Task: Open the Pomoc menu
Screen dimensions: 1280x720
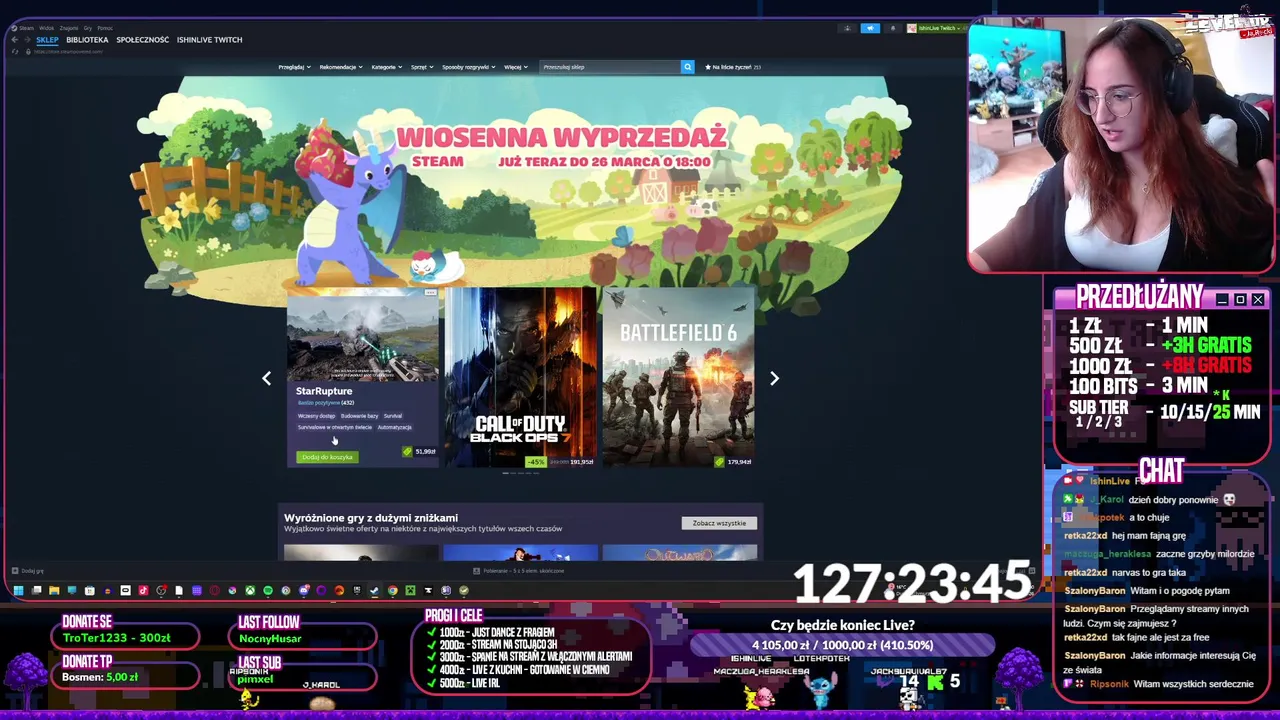Action: (105, 28)
